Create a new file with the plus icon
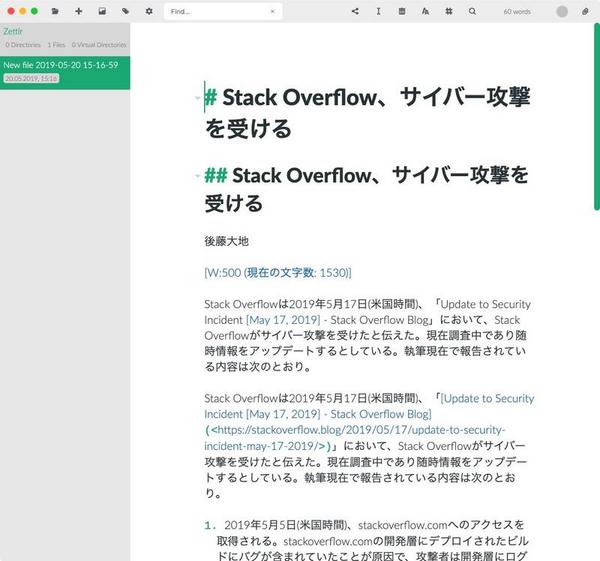This screenshot has width=600, height=561. pos(79,11)
